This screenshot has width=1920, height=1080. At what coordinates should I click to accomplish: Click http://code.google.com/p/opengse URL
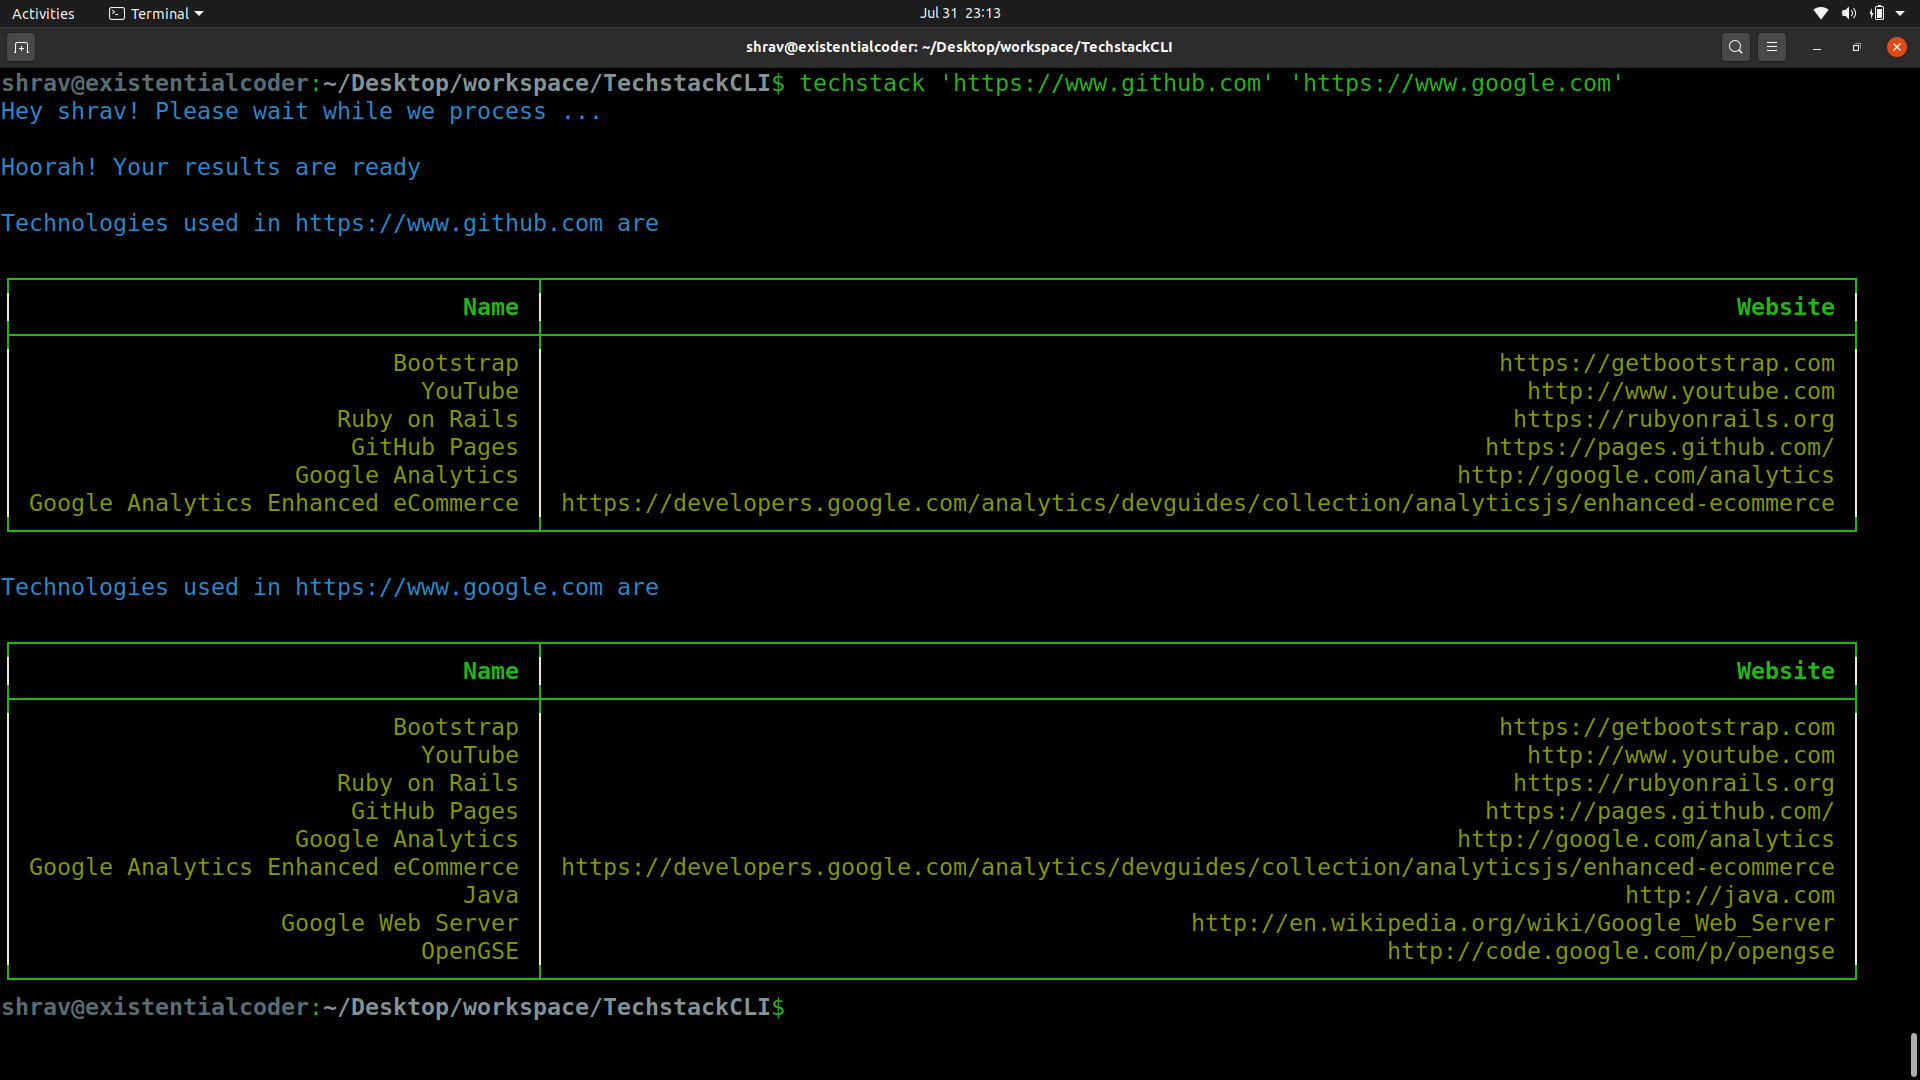point(1611,952)
